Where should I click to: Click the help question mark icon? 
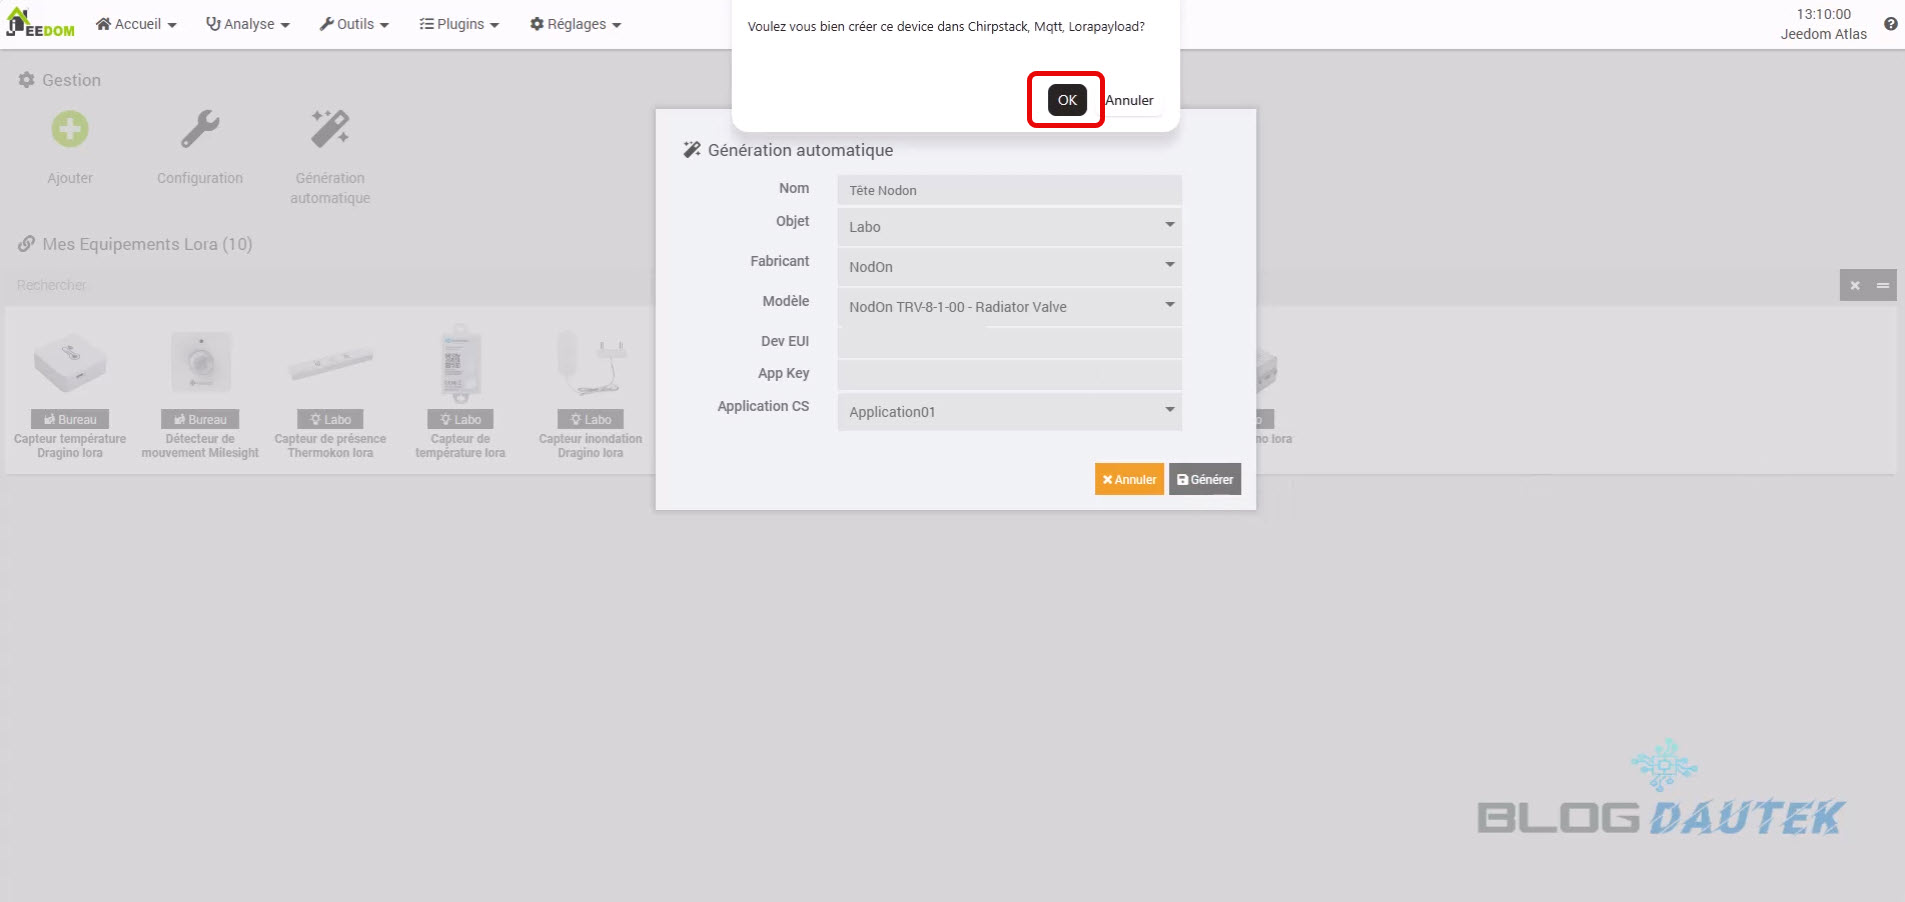pyautogui.click(x=1890, y=24)
